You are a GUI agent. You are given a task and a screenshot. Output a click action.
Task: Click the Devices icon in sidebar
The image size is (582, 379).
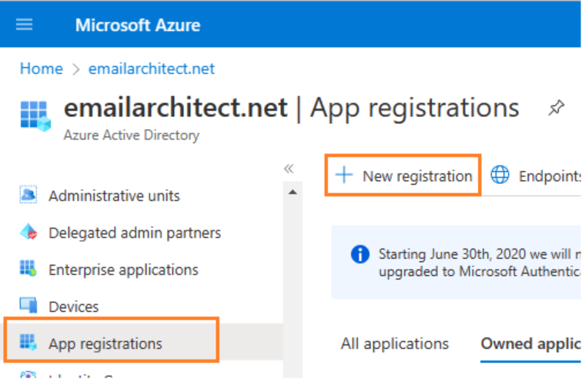pos(28,306)
